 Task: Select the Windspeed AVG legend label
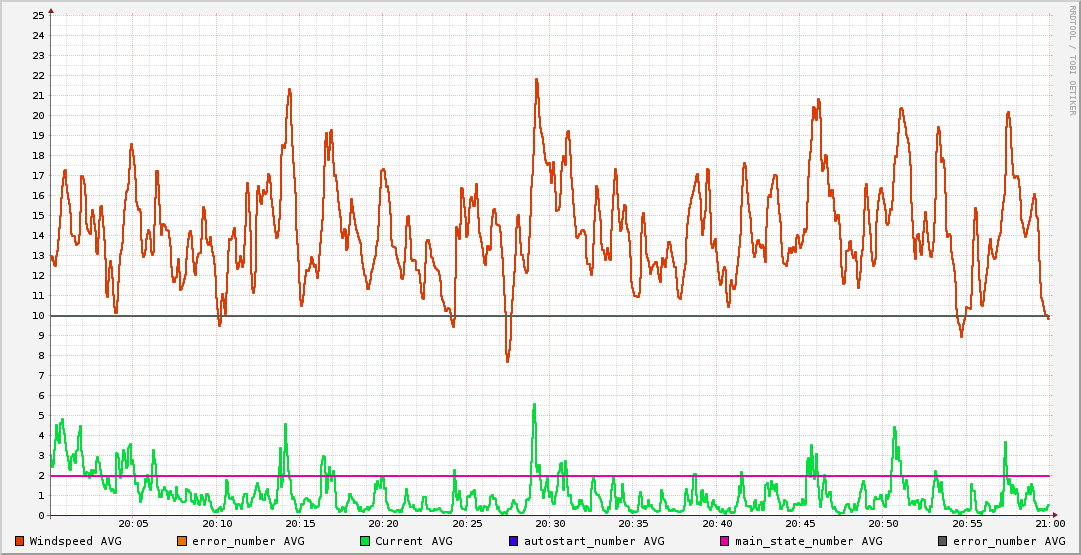click(75, 541)
